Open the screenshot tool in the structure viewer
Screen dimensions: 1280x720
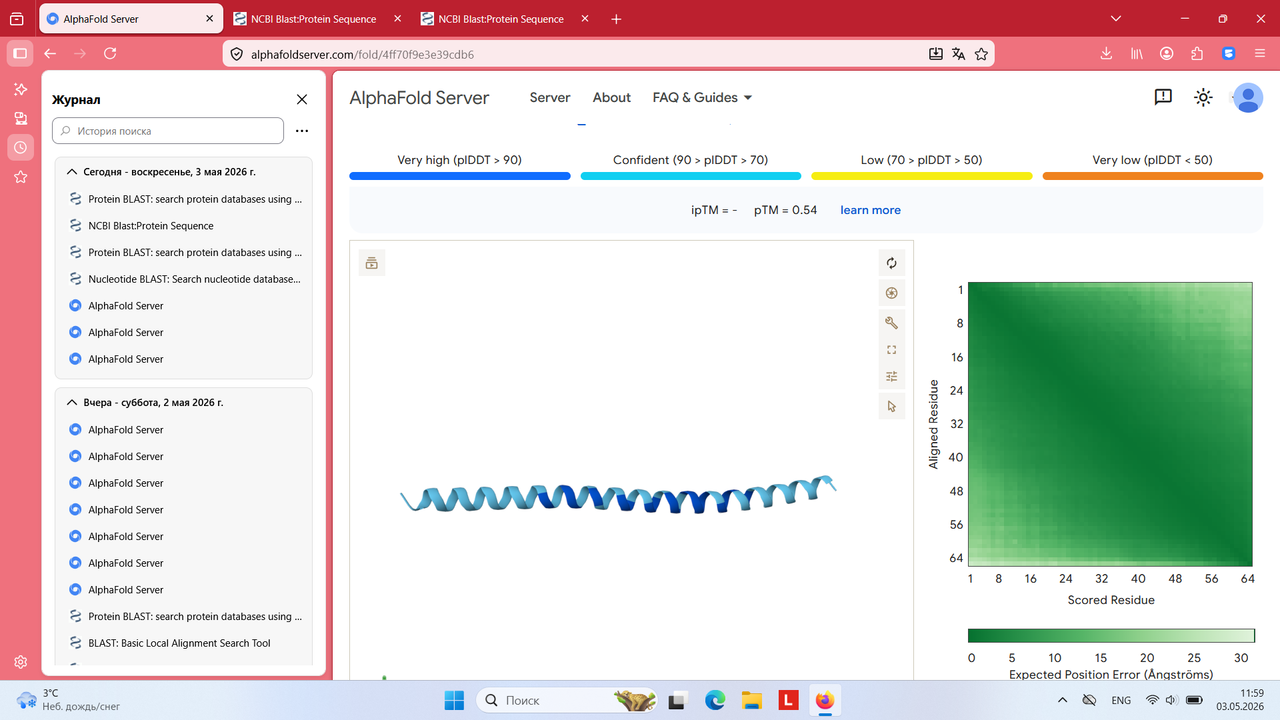891,293
